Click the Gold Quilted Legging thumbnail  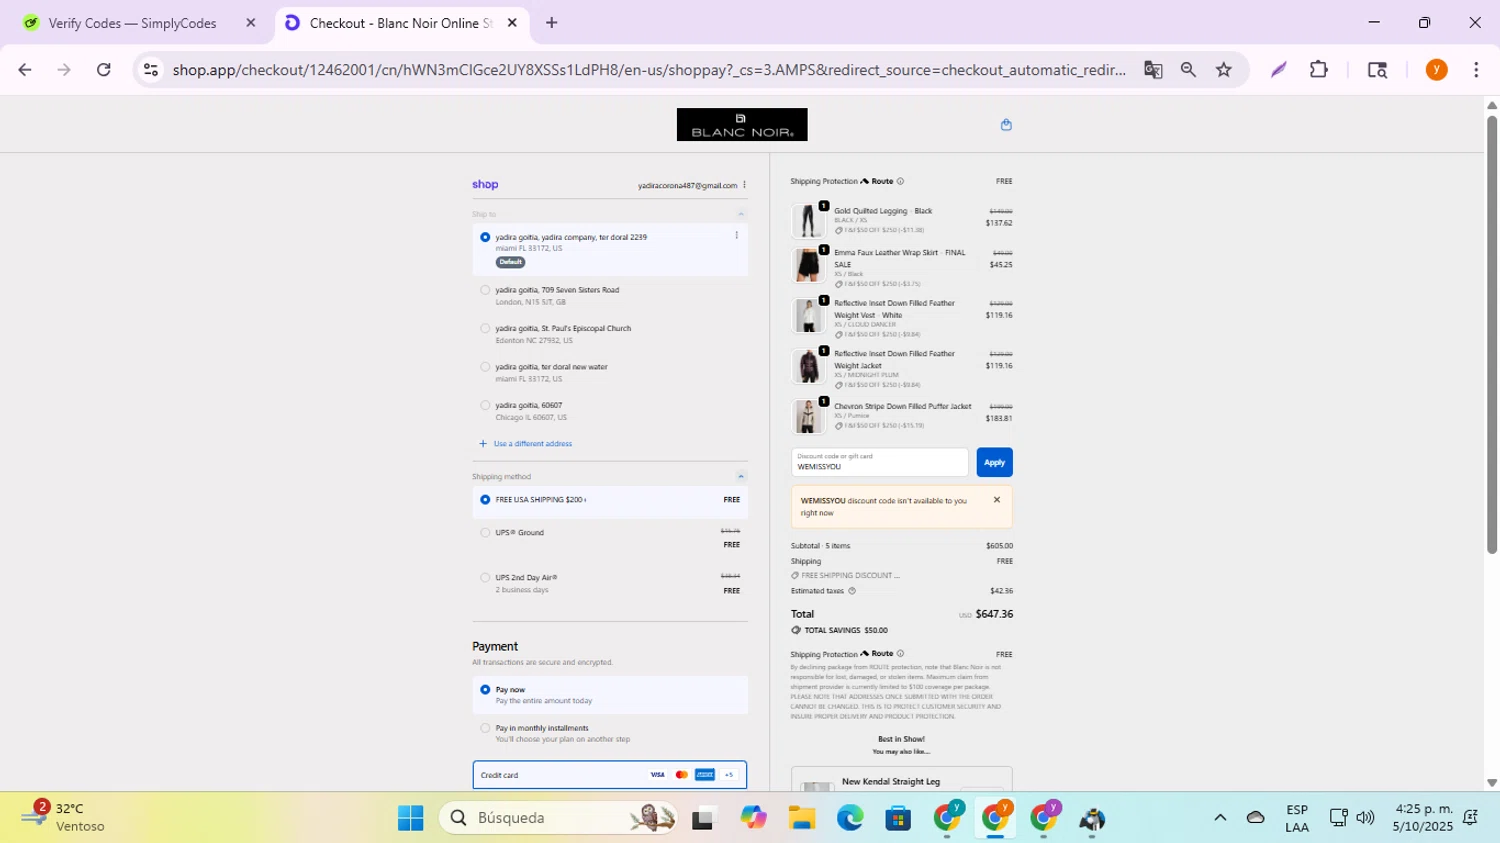pos(808,221)
